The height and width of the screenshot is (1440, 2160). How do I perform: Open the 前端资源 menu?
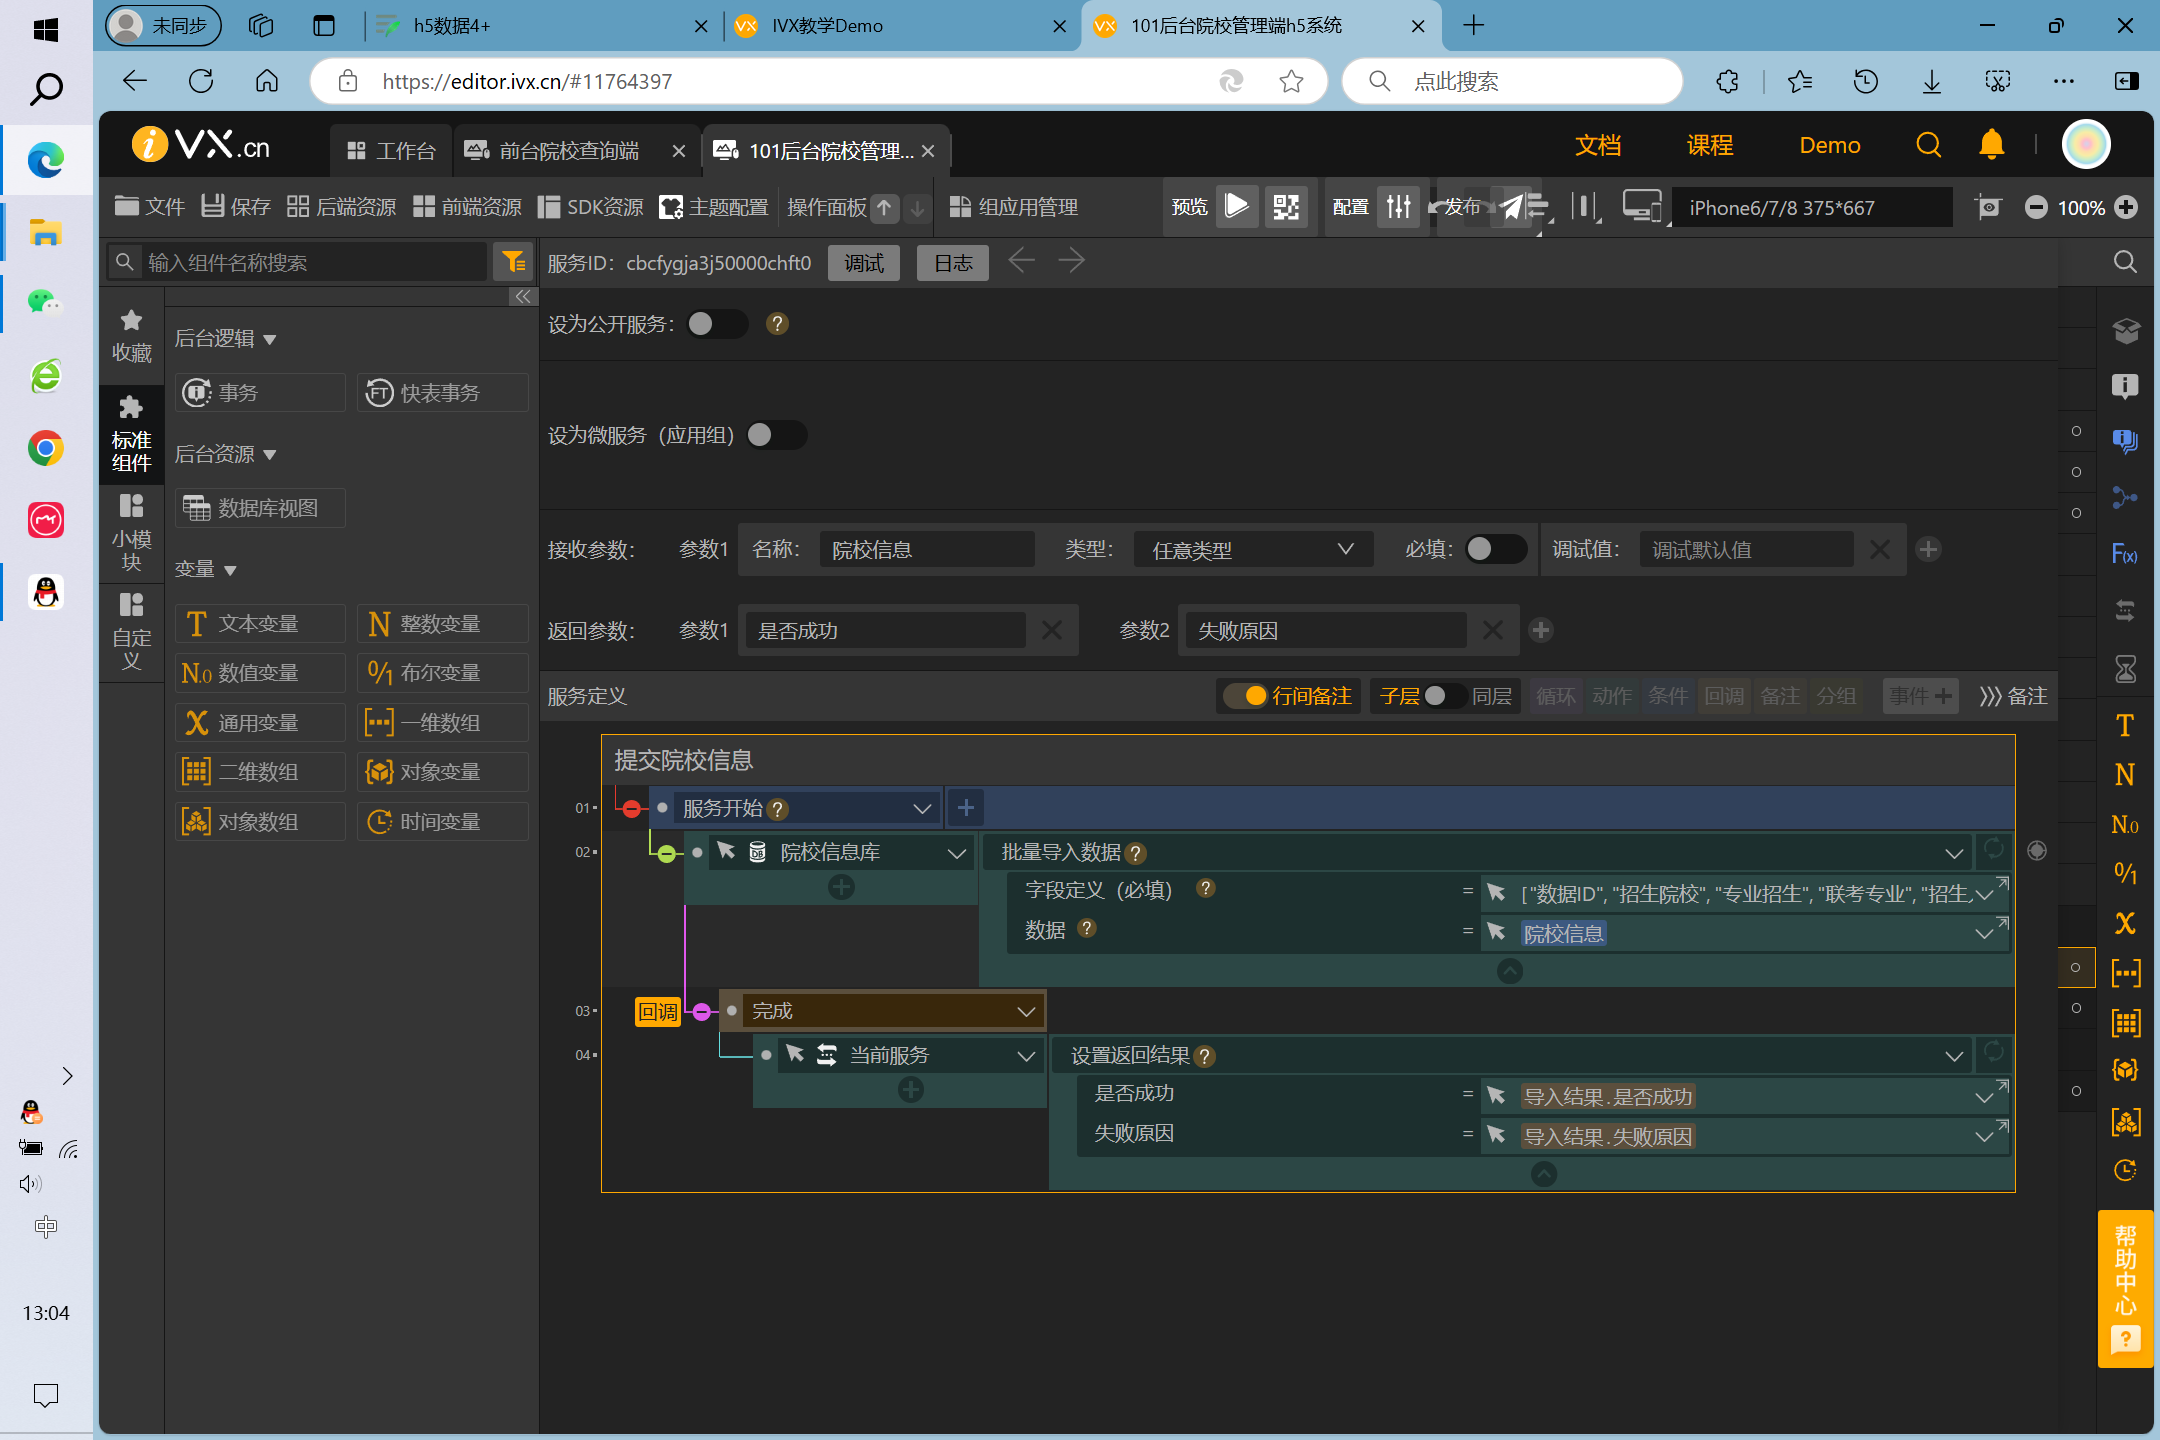pyautogui.click(x=467, y=207)
